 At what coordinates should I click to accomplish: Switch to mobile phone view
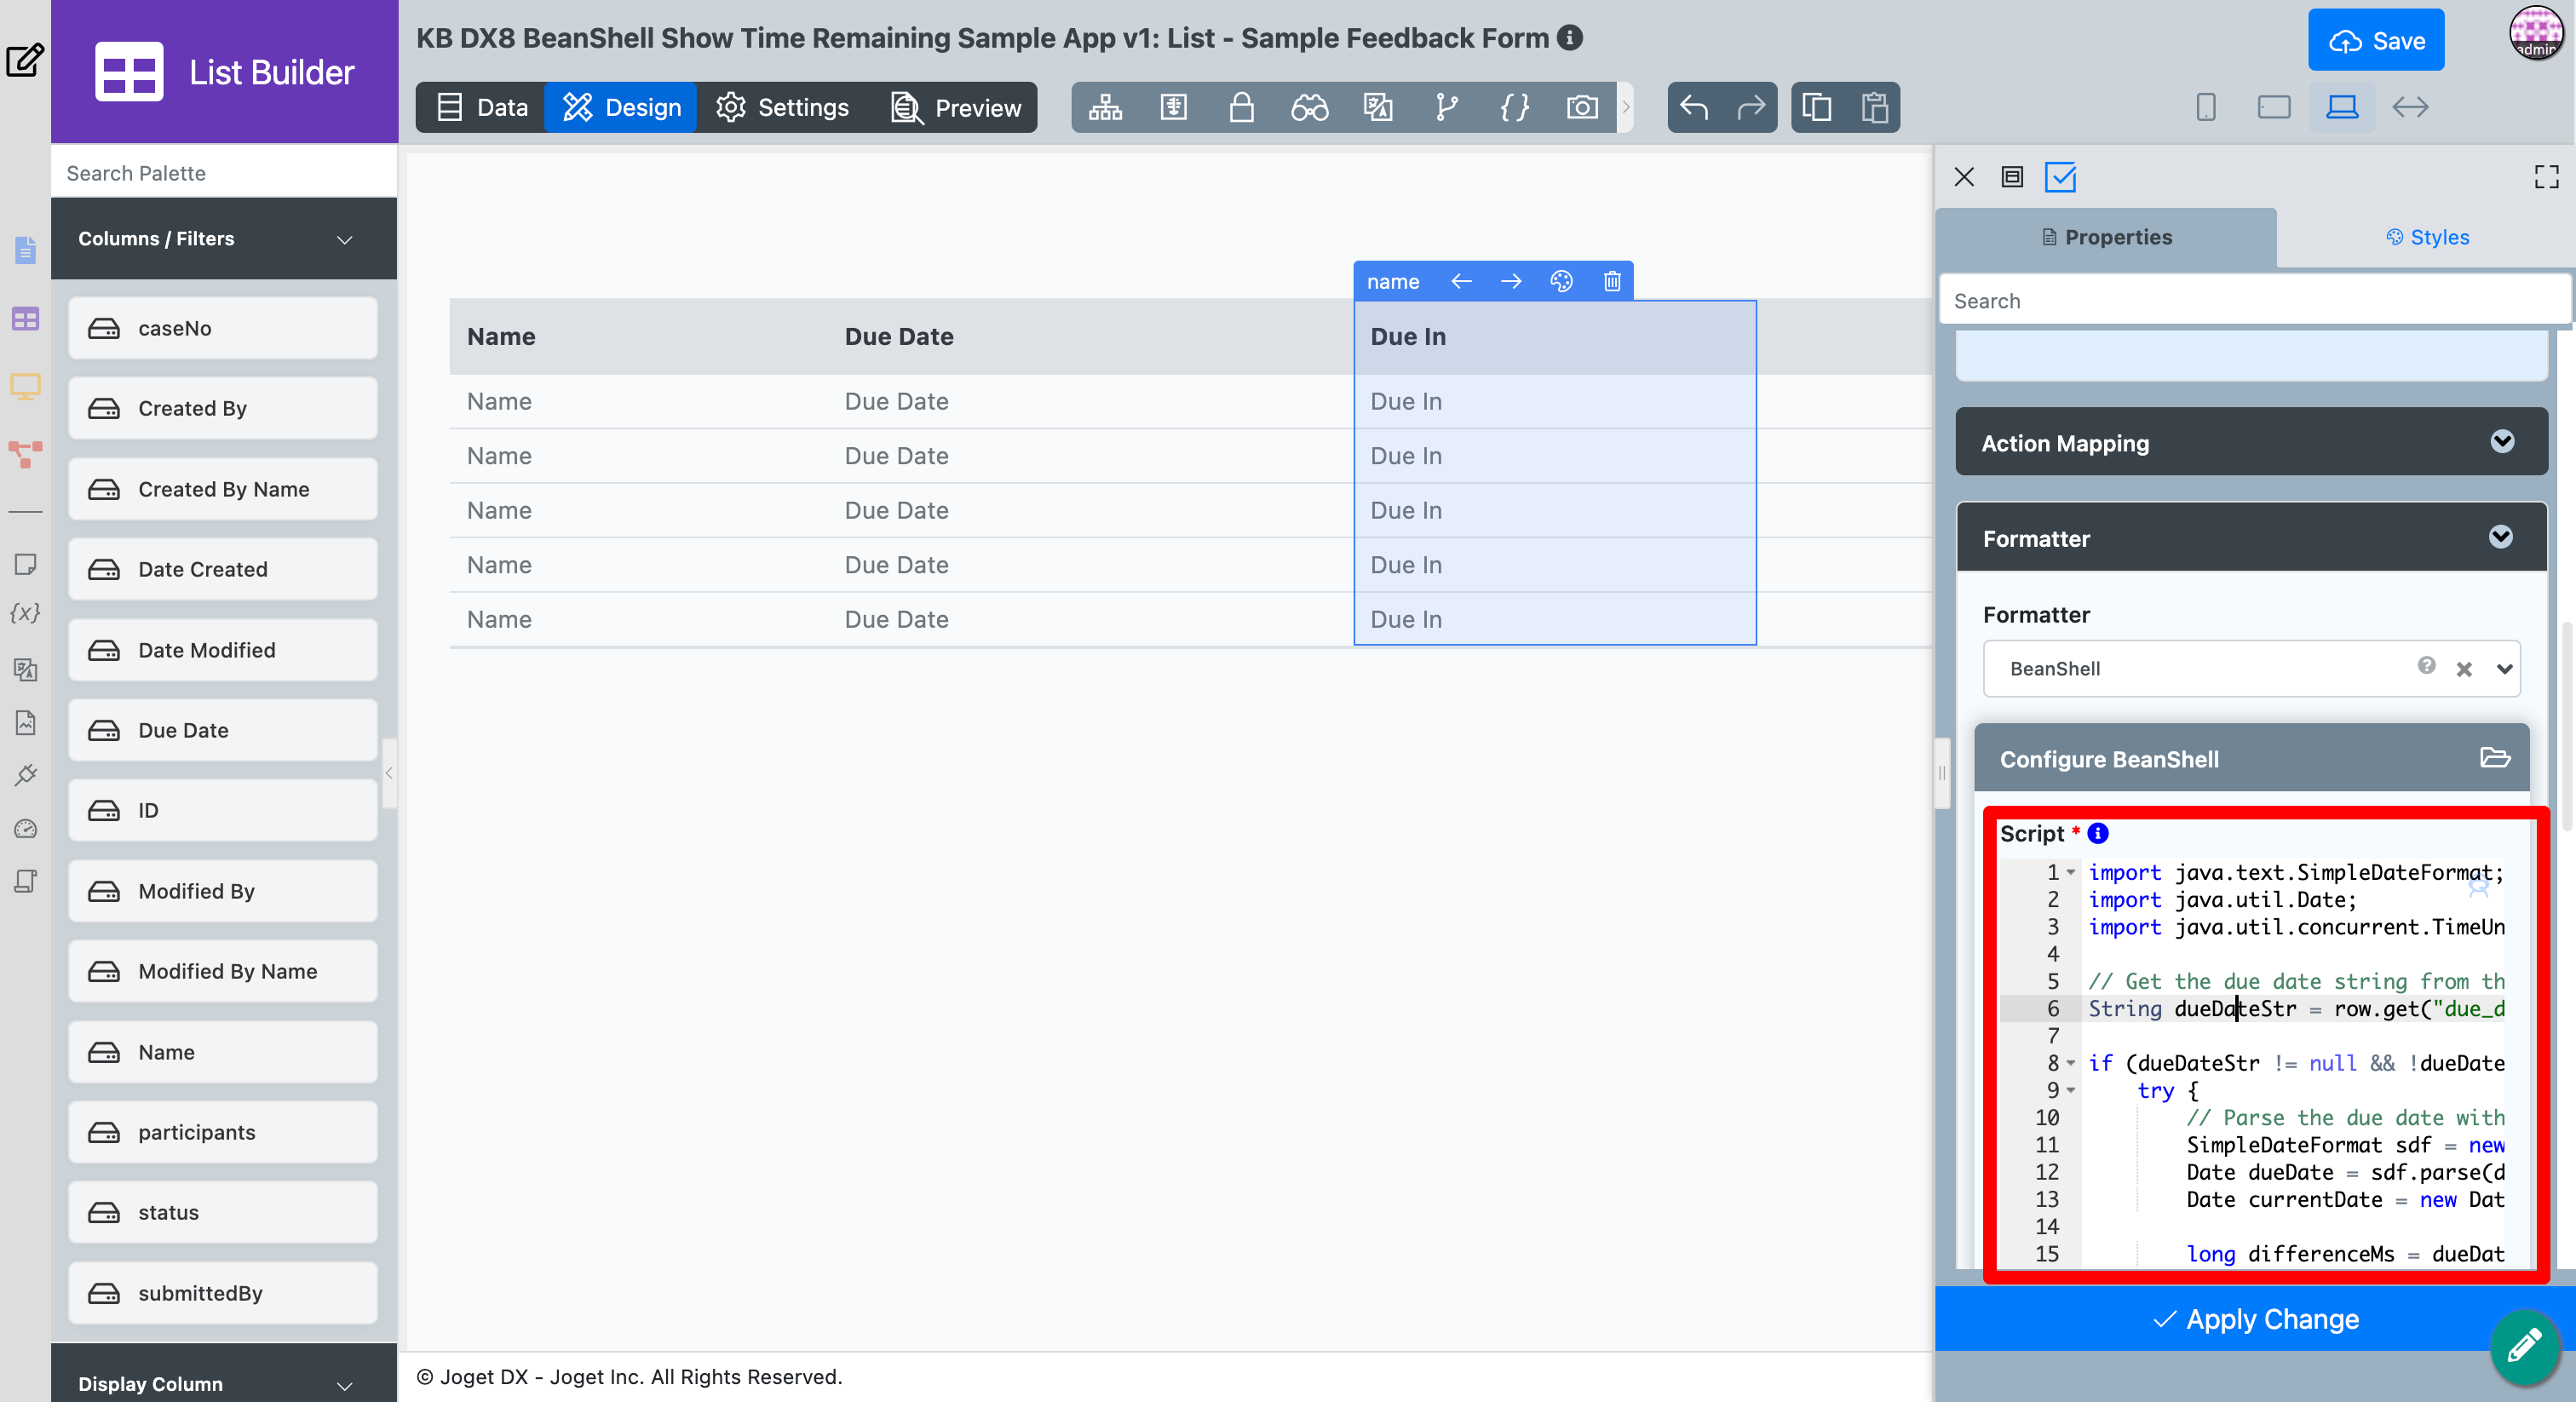coord(2205,107)
